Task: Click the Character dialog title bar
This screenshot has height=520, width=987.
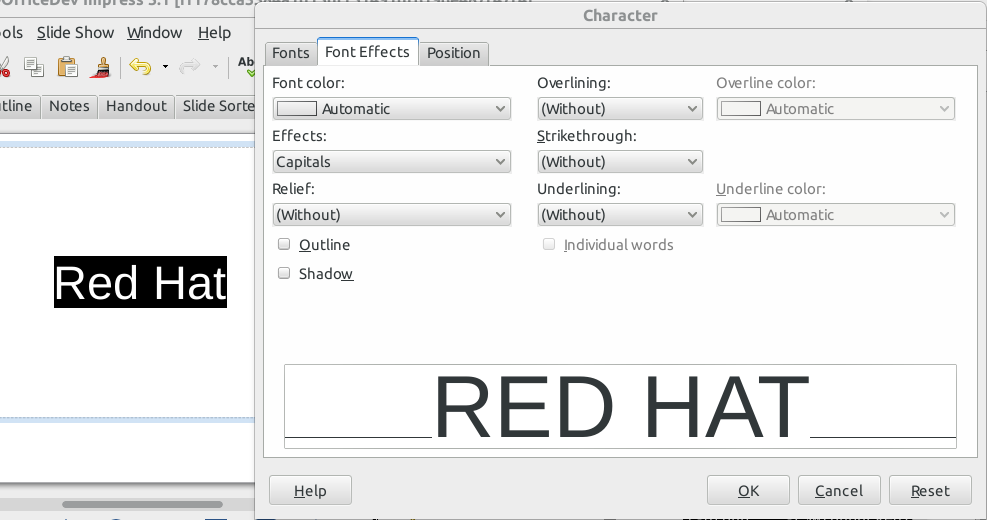Action: pos(620,15)
